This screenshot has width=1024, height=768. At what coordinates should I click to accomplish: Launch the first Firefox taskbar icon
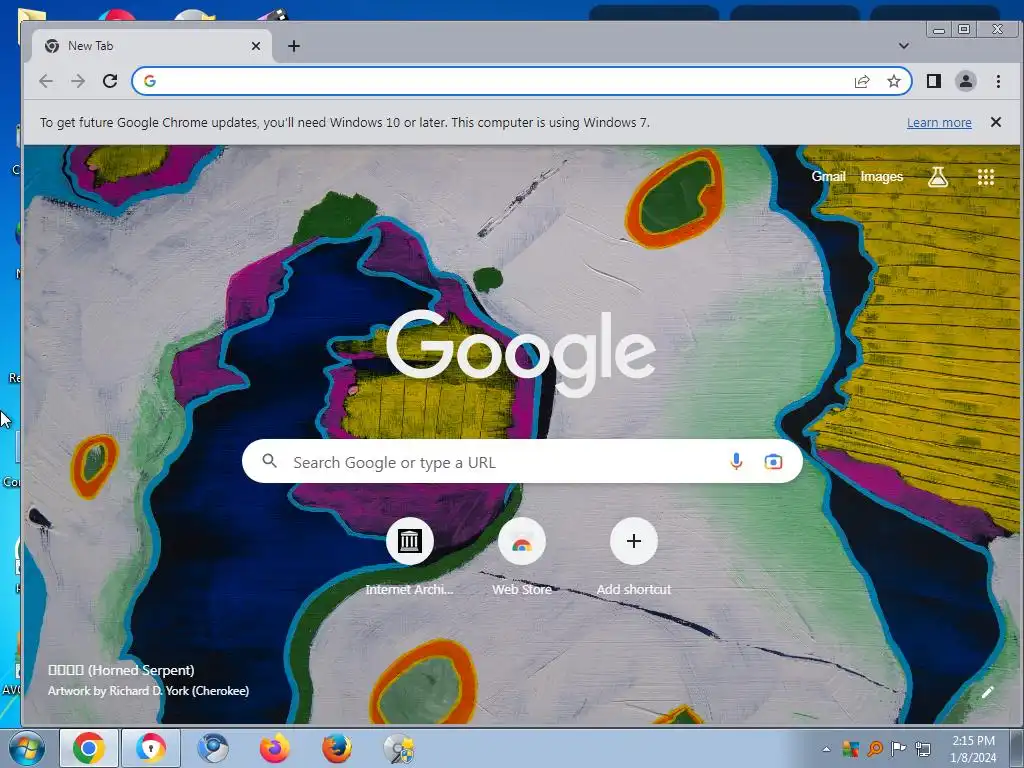tap(275, 748)
